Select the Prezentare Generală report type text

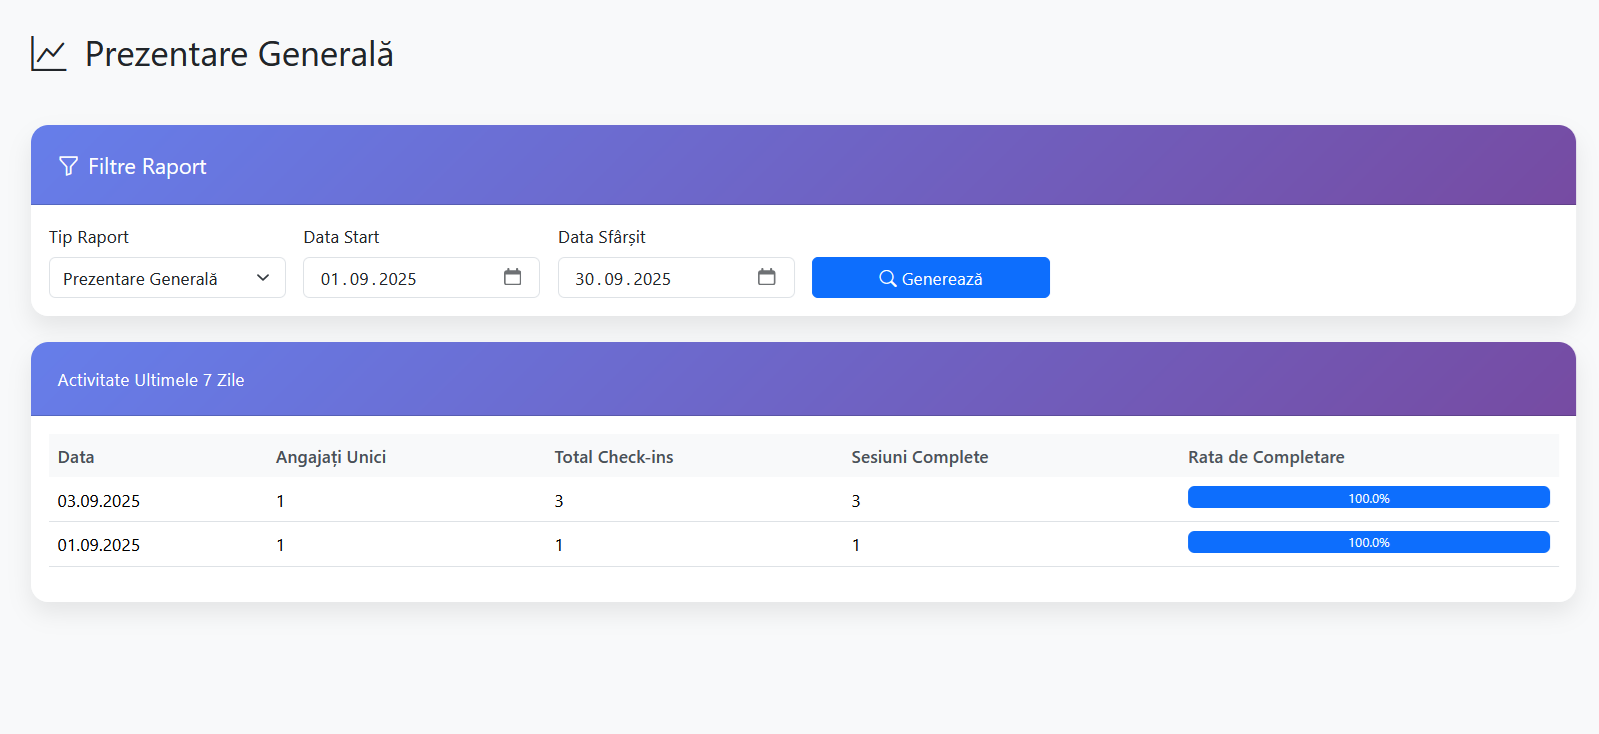[x=140, y=279]
